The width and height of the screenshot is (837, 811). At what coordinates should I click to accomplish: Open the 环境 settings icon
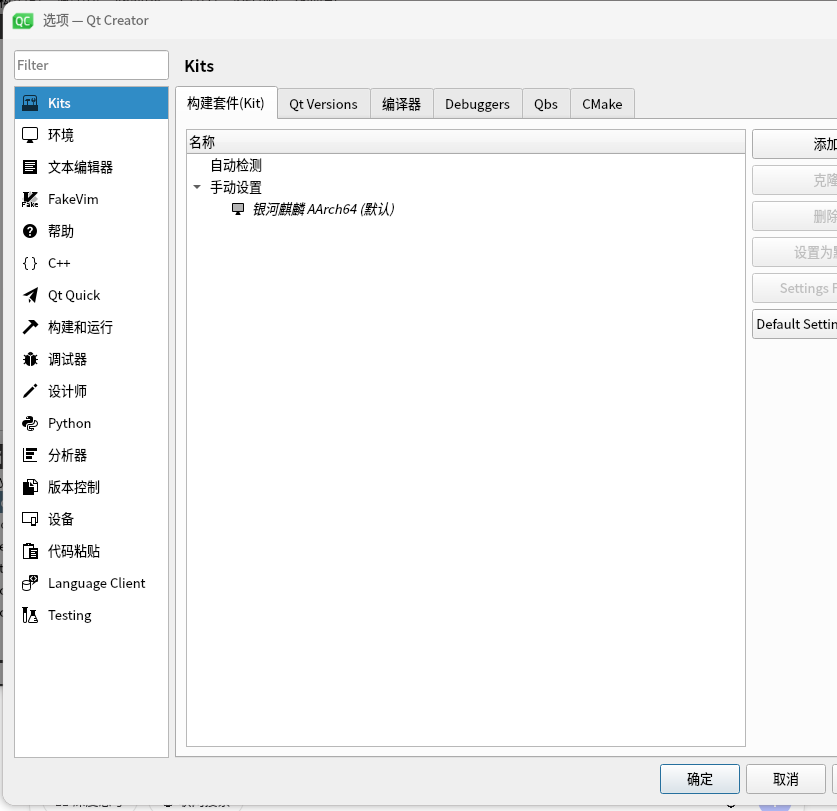tap(30, 135)
